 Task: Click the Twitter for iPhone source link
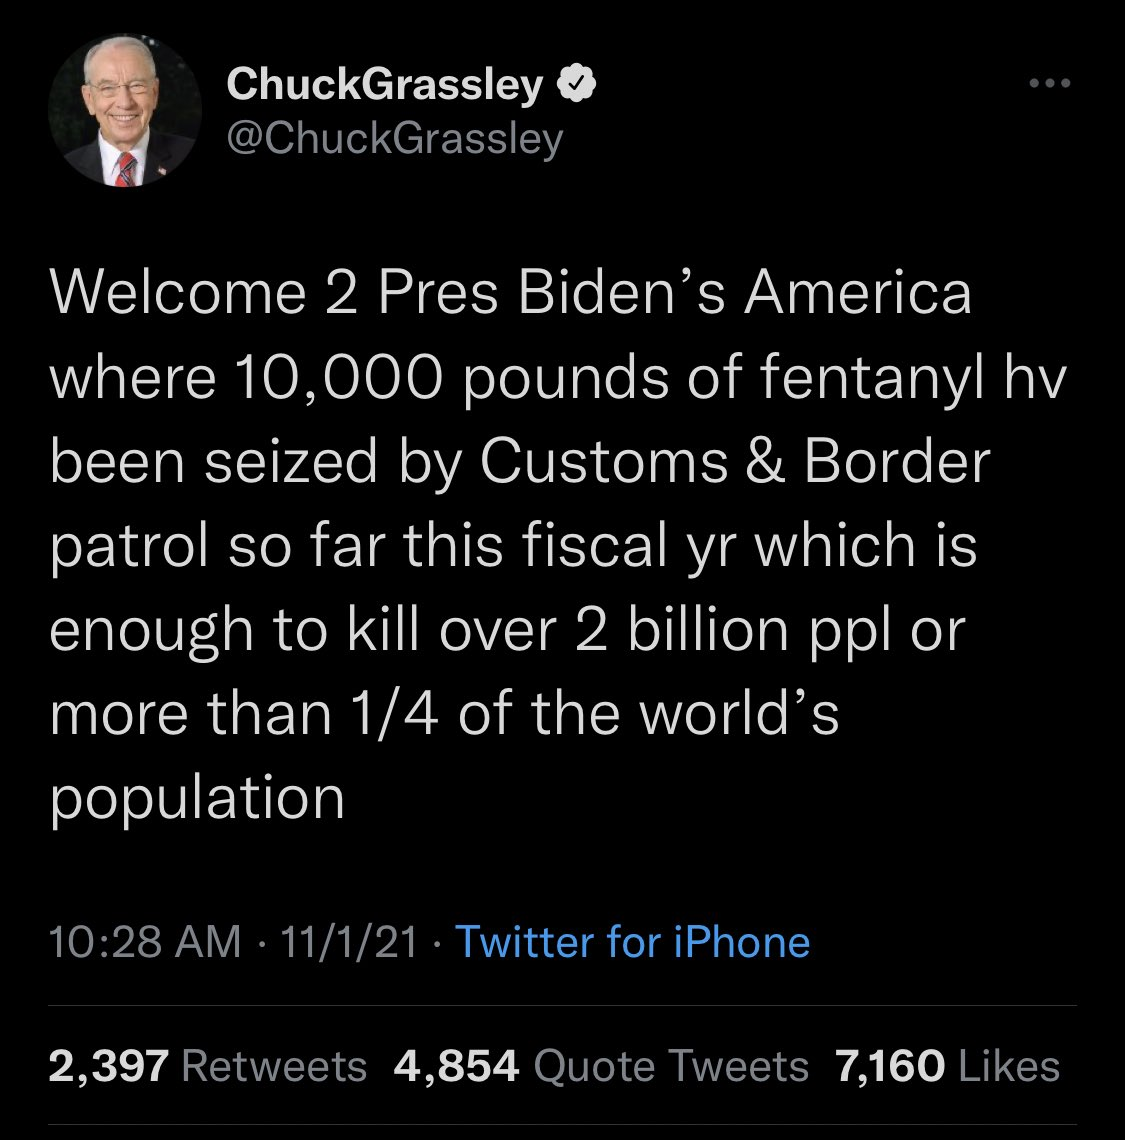click(632, 941)
